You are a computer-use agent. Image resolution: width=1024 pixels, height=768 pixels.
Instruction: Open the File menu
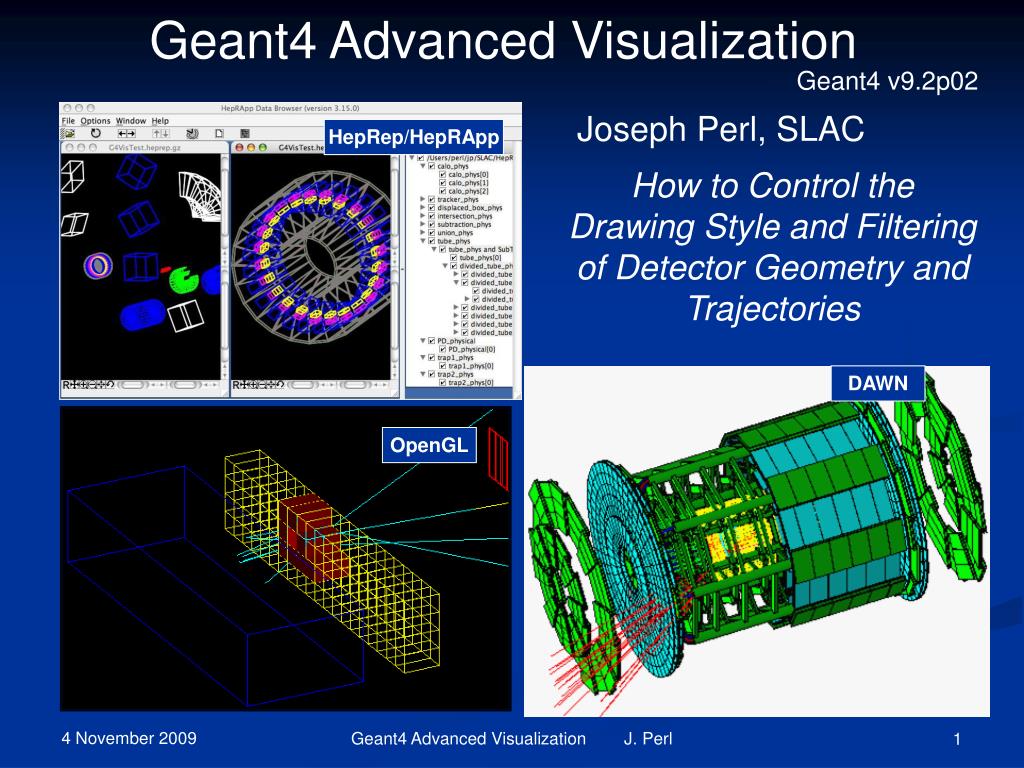pos(68,121)
